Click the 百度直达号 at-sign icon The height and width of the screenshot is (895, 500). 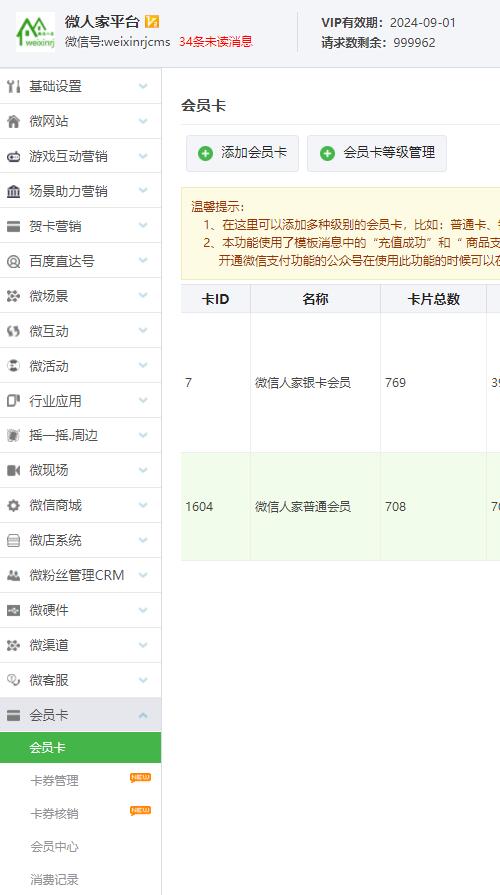click(x=13, y=261)
